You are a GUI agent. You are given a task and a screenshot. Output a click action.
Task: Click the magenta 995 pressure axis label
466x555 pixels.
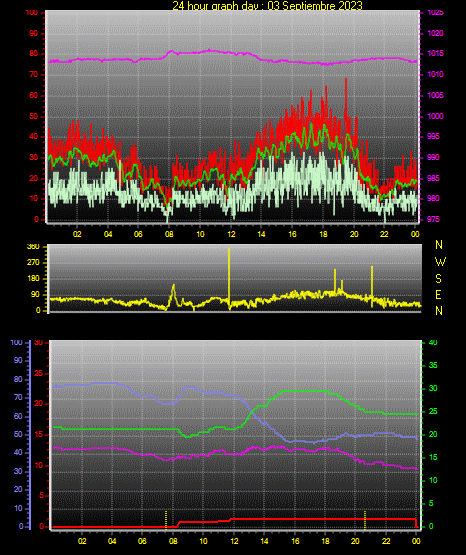coord(434,136)
